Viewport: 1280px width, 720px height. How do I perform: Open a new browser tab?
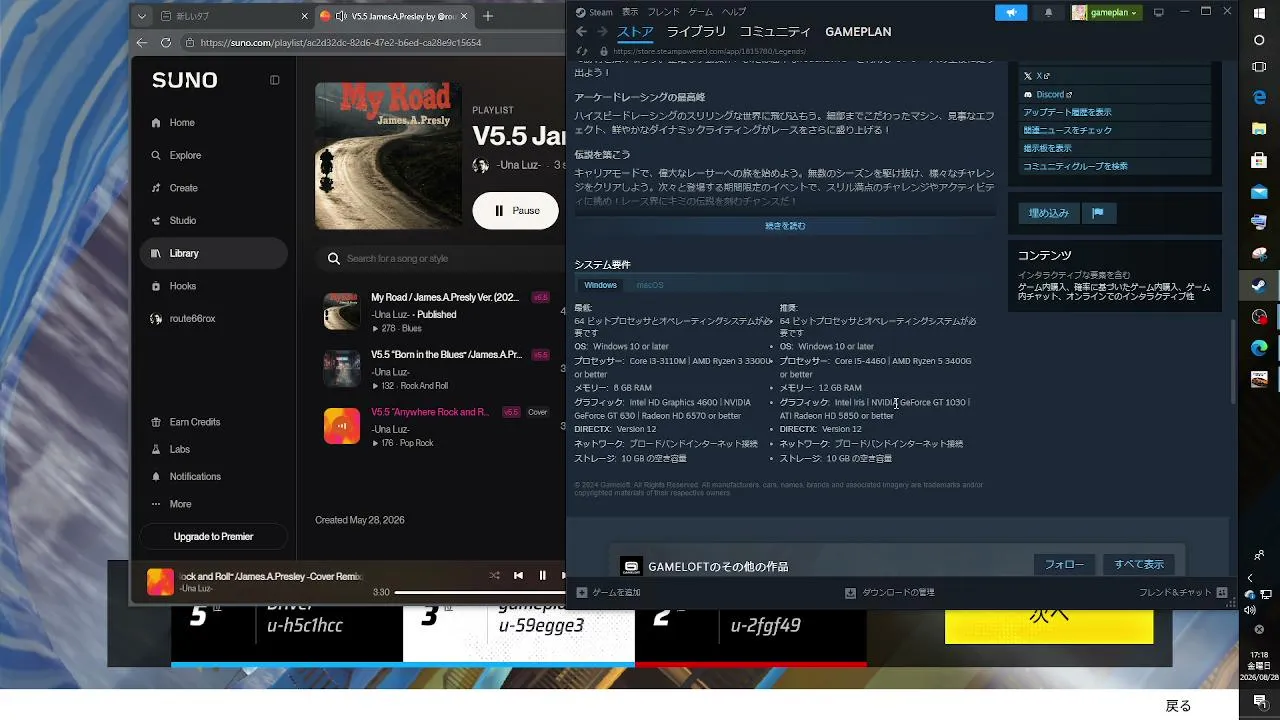click(x=488, y=16)
